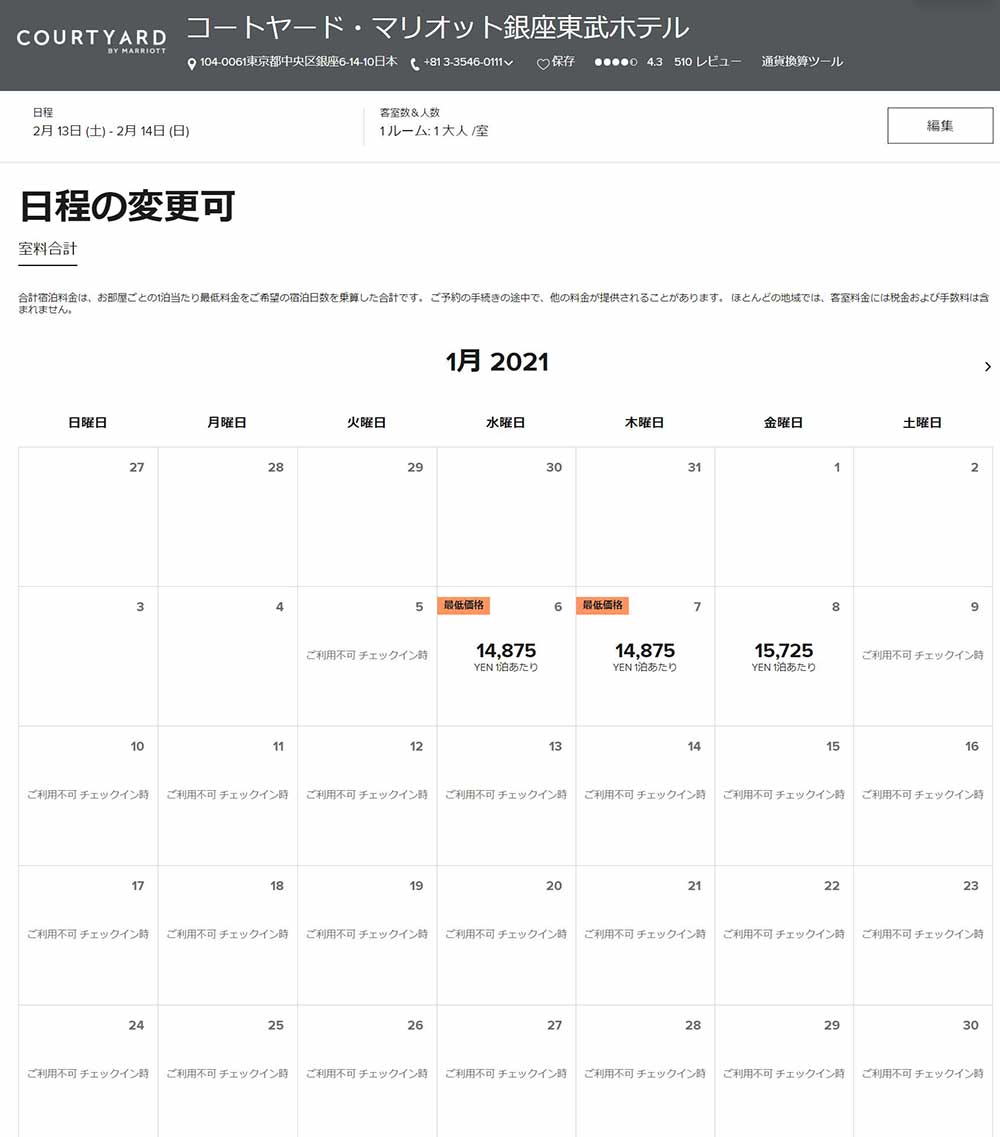Click the heart save icon
The width and height of the screenshot is (1000, 1137).
(542, 64)
